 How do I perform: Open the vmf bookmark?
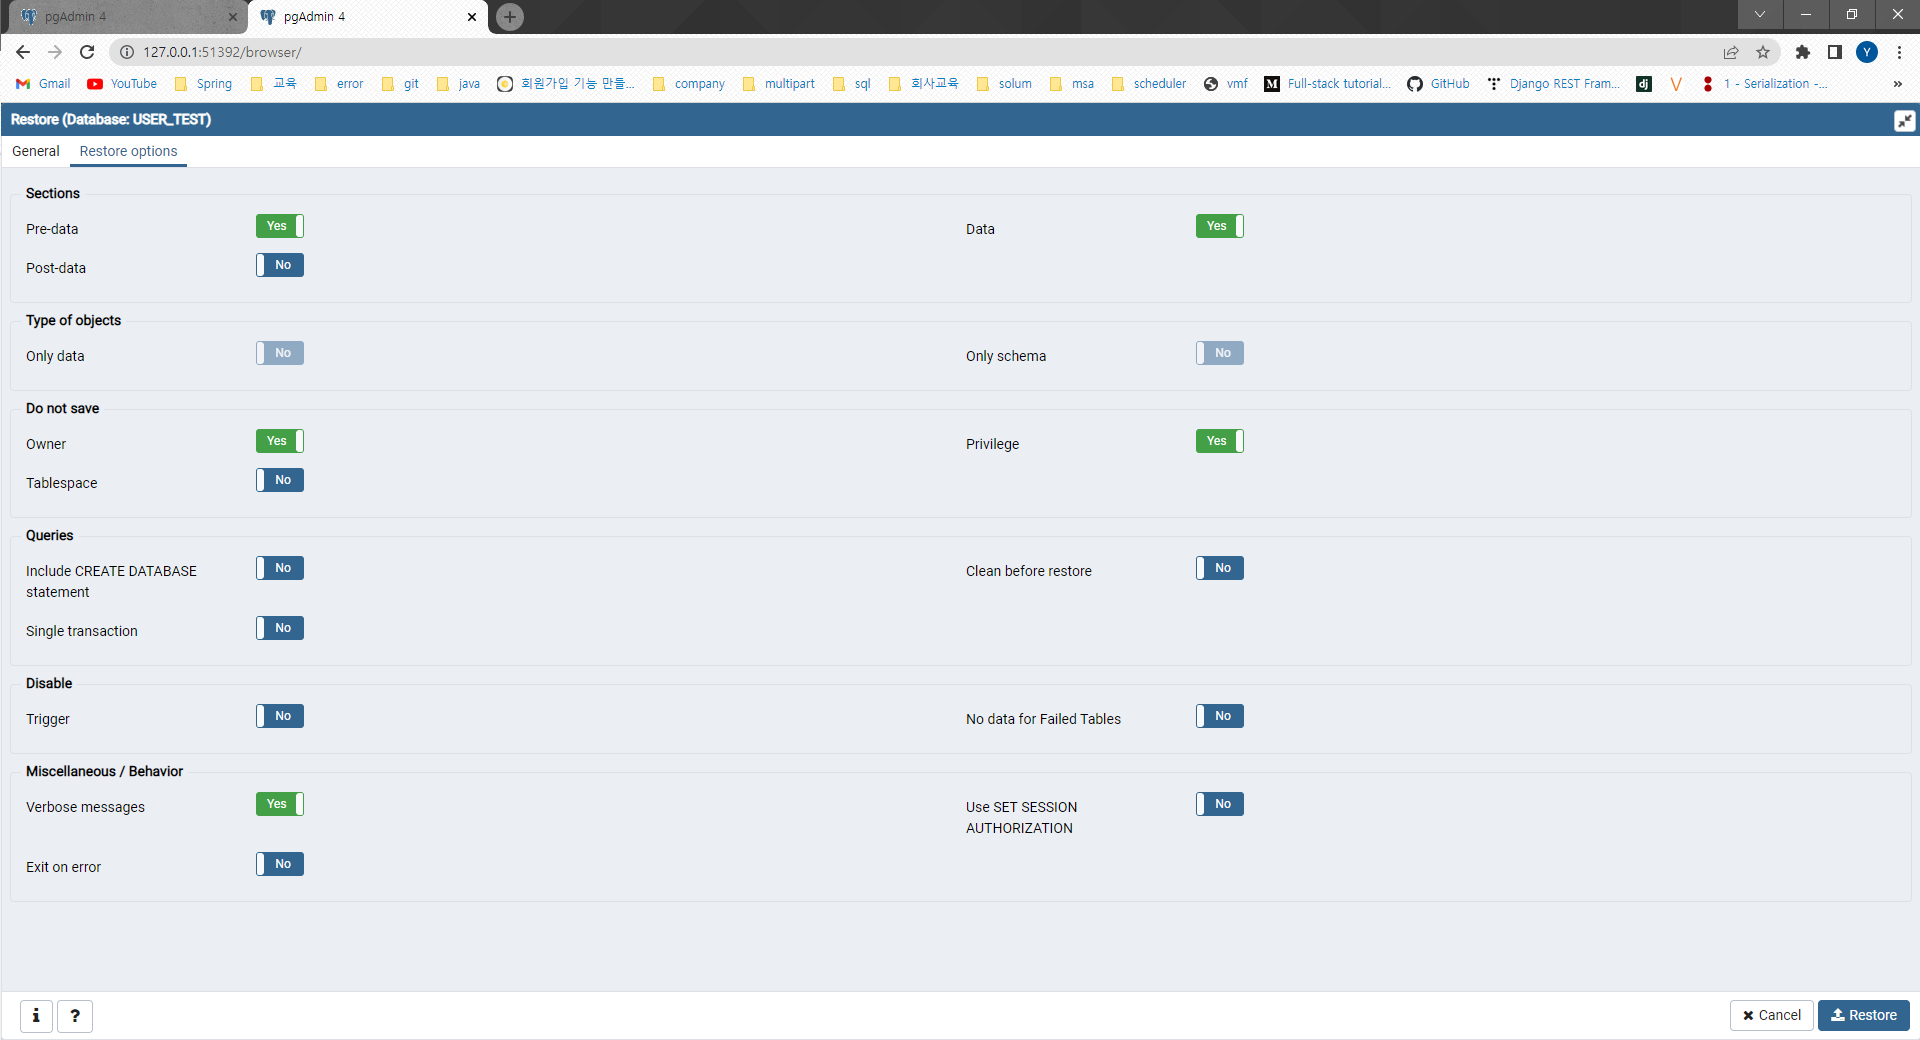[1226, 84]
